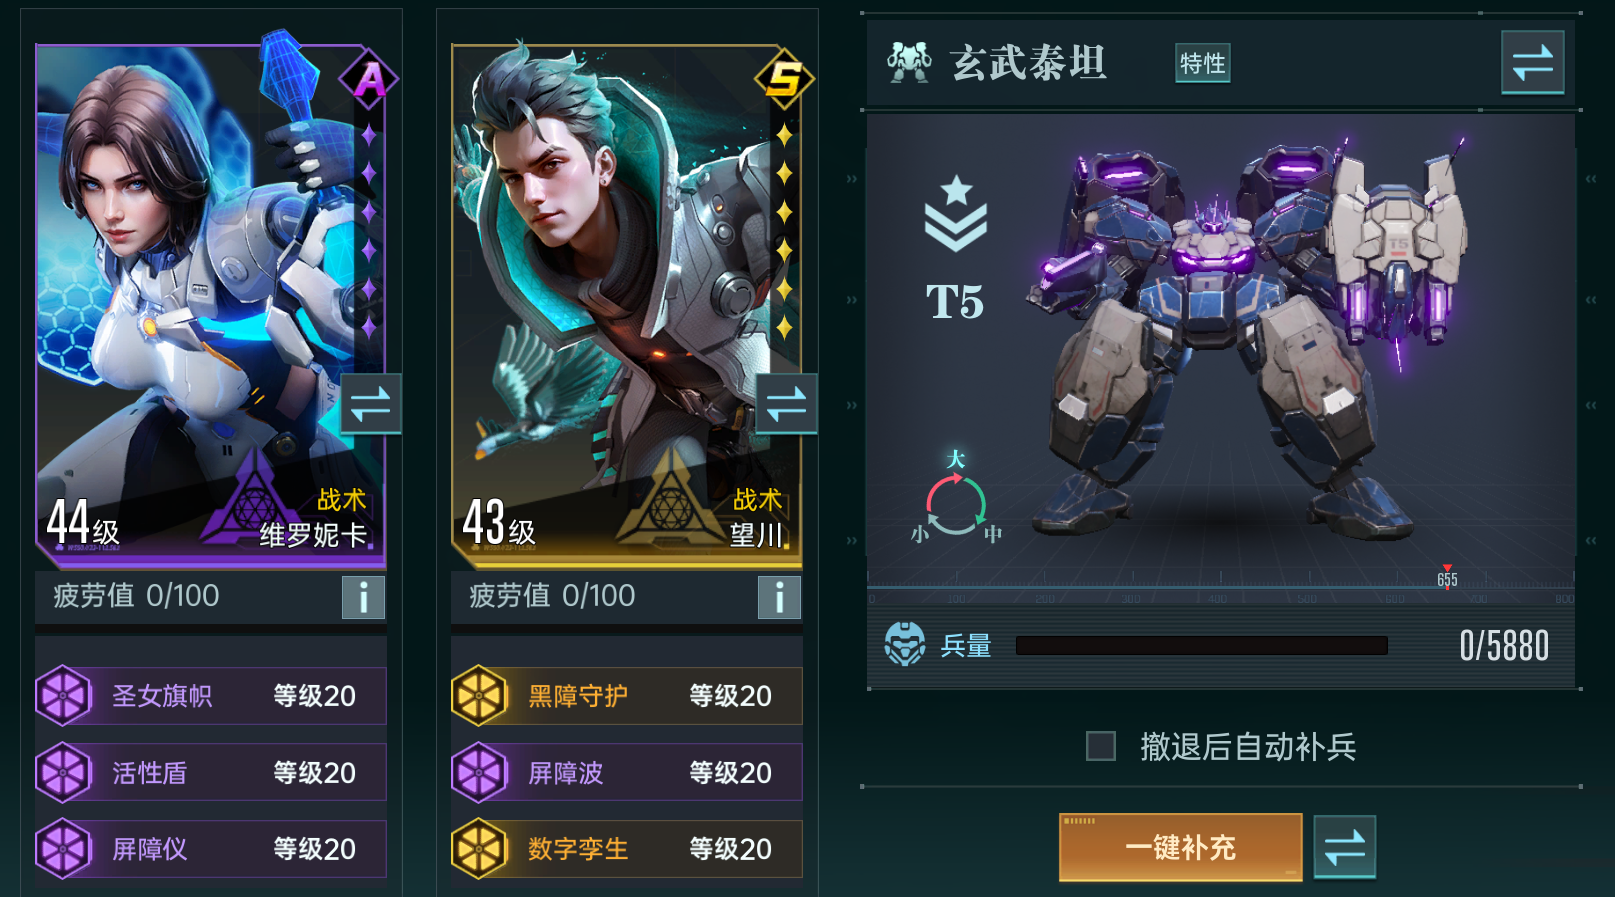Click swap icon beside 一键补充 button
Viewport: 1615px width, 897px height.
click(x=1344, y=848)
